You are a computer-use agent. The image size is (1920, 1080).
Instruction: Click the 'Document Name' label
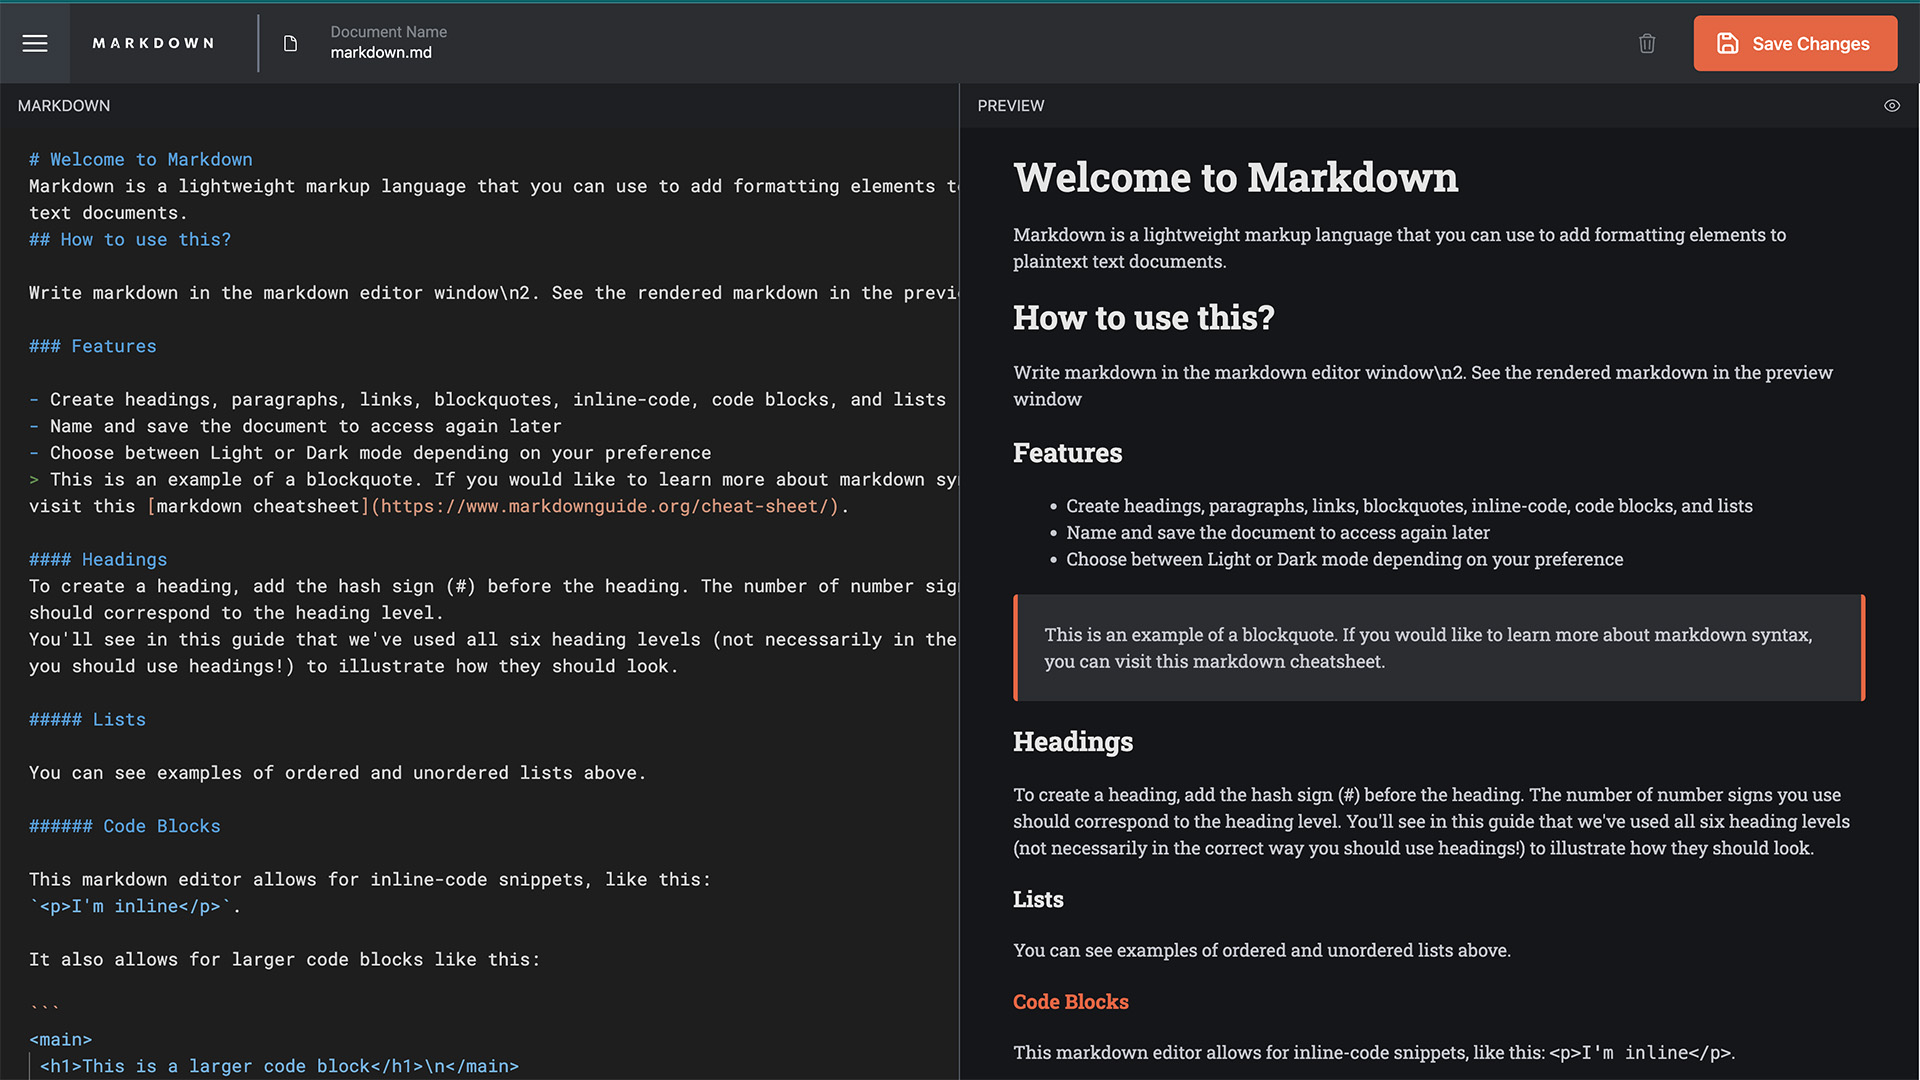[389, 32]
